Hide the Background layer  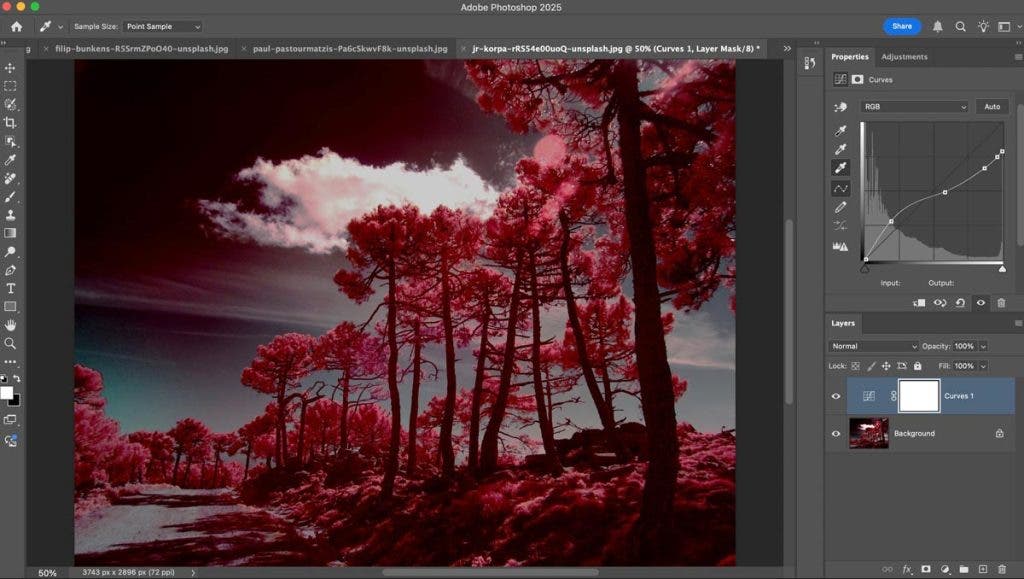tap(836, 433)
